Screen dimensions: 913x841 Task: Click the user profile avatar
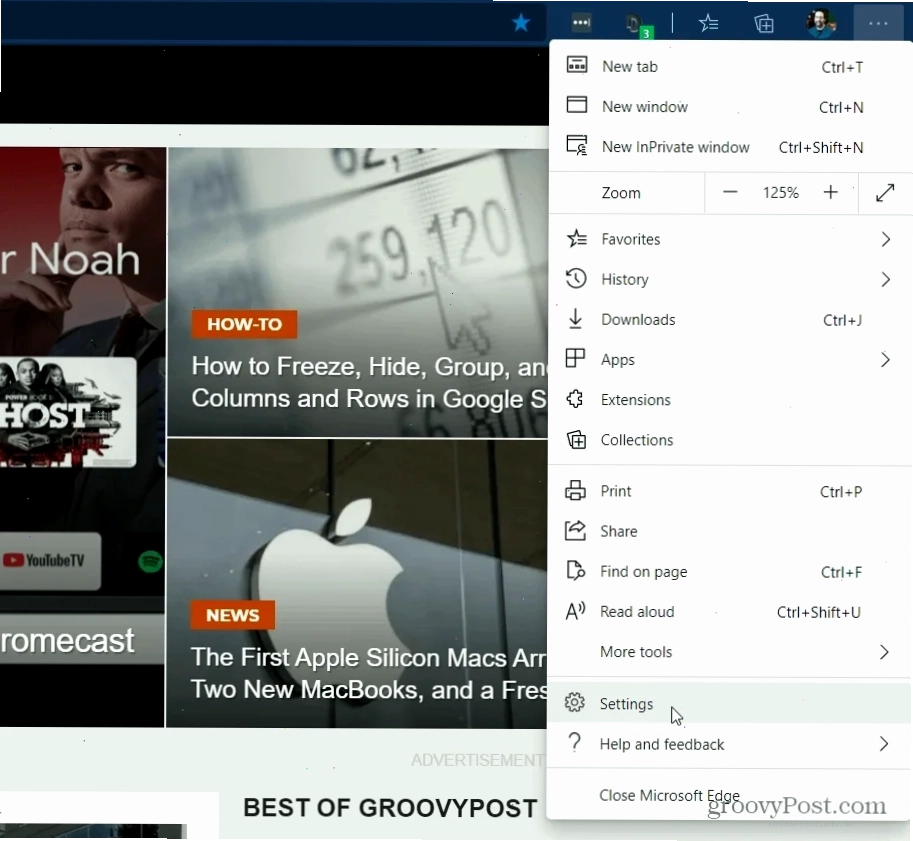click(x=821, y=23)
